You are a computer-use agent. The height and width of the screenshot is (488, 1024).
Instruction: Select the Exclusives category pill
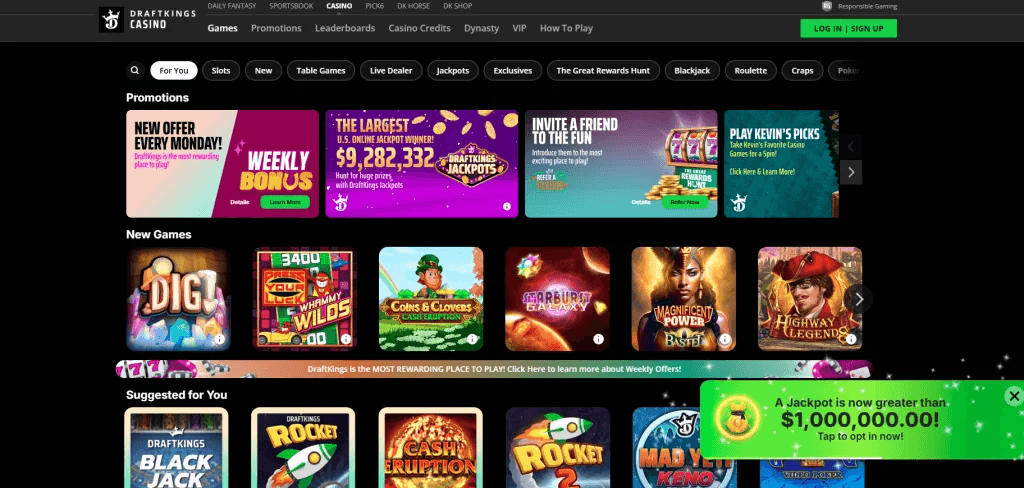(x=513, y=71)
